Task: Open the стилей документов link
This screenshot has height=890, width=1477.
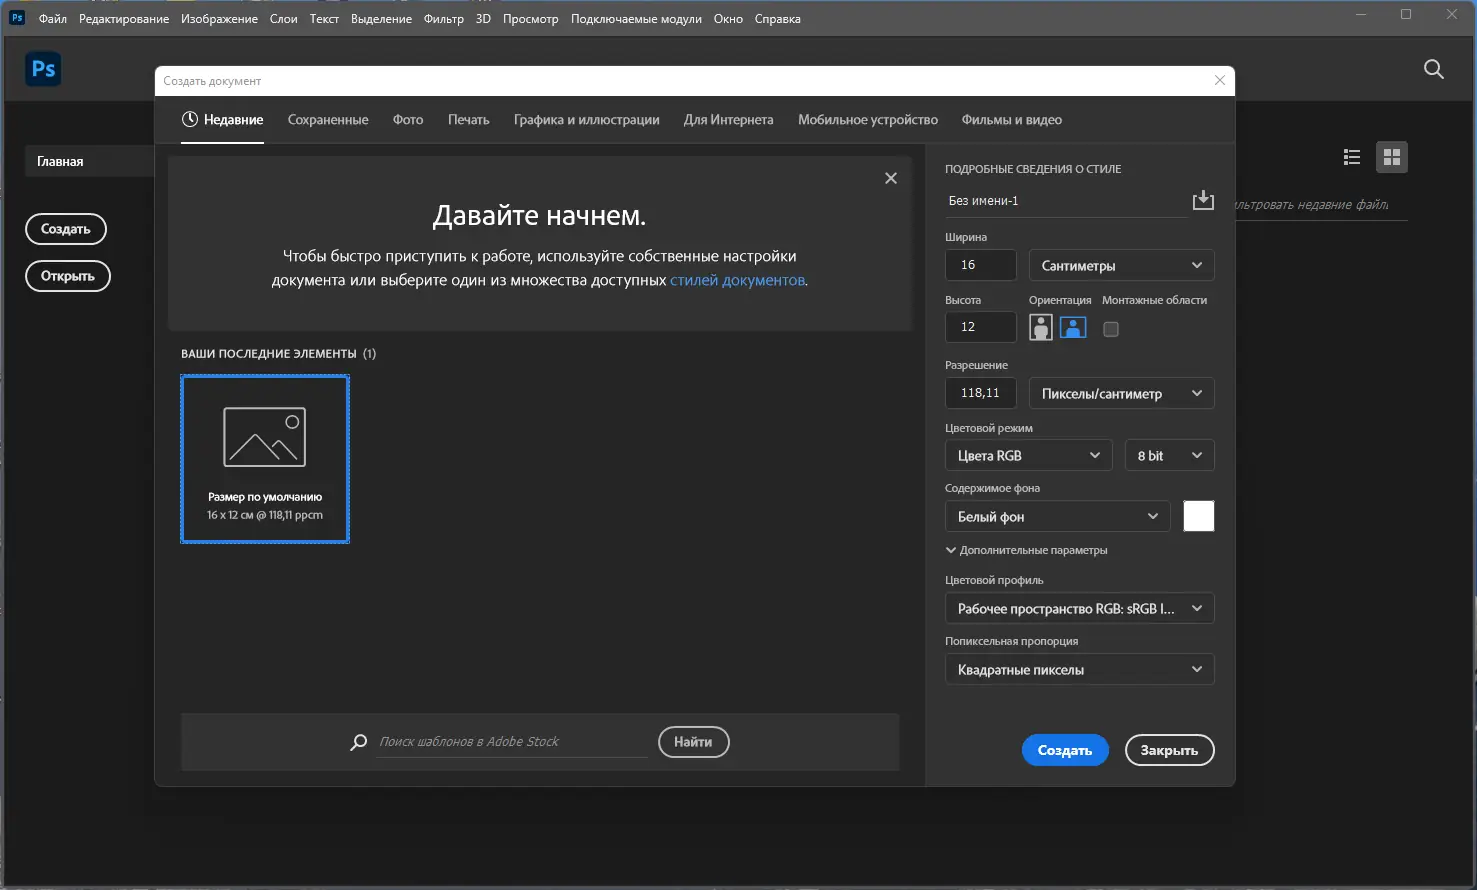Action: coord(737,280)
